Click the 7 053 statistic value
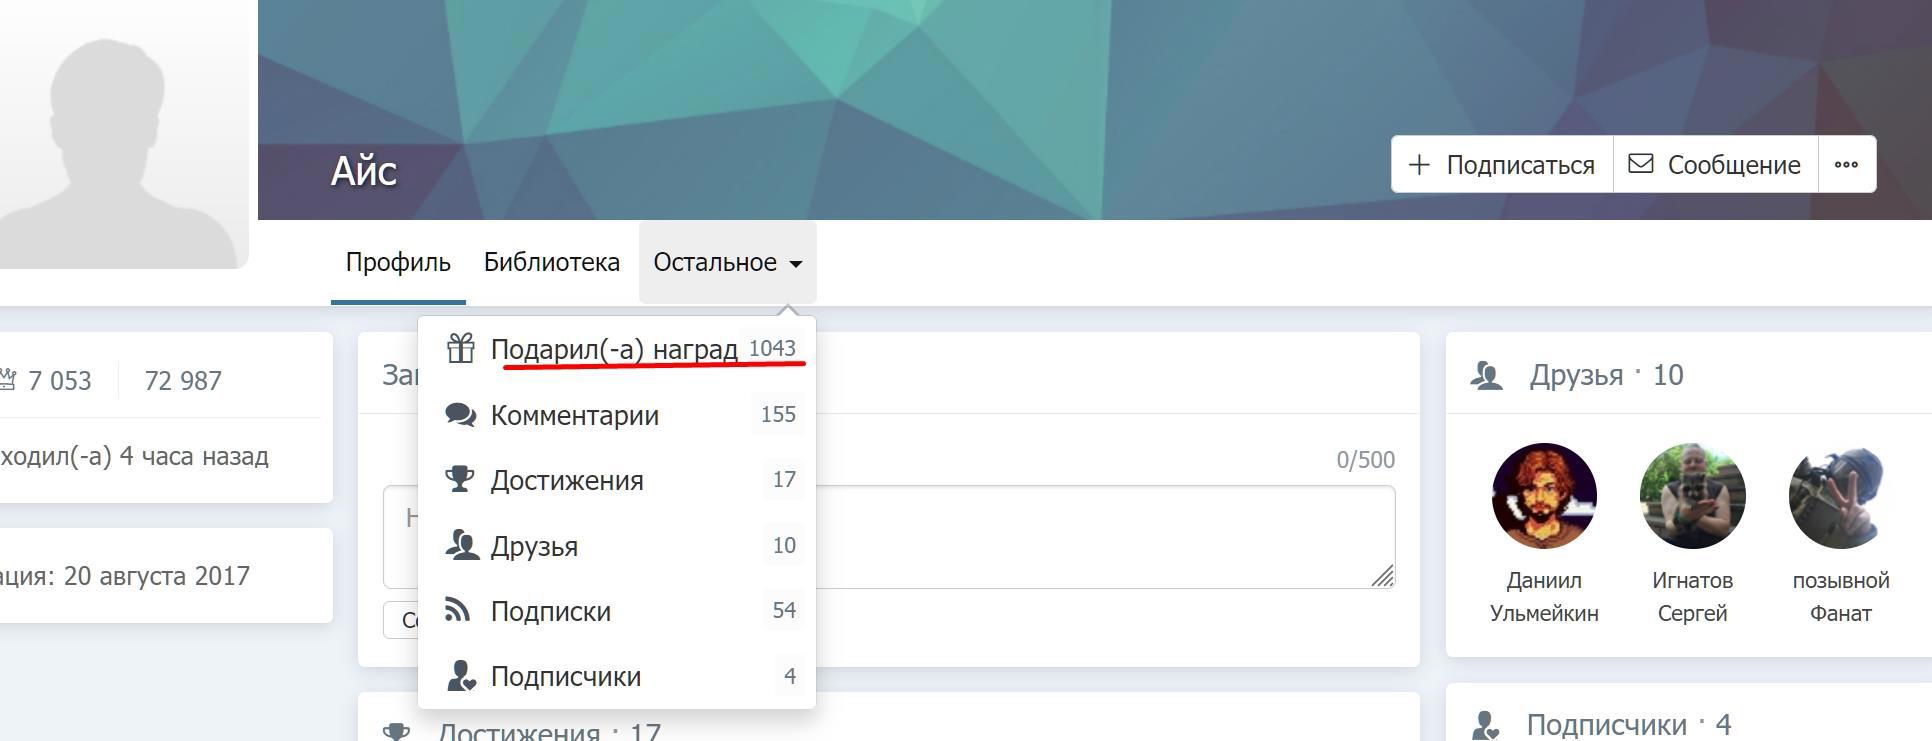Image resolution: width=1932 pixels, height=741 pixels. click(x=60, y=381)
